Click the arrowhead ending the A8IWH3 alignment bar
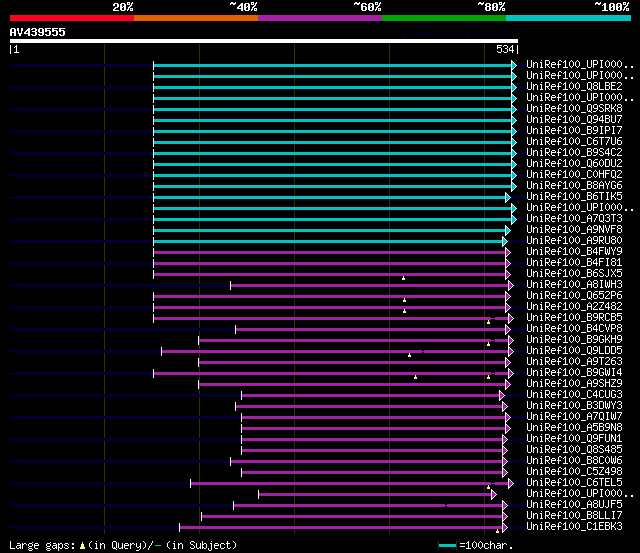This screenshot has height=553, width=640. coord(511,286)
